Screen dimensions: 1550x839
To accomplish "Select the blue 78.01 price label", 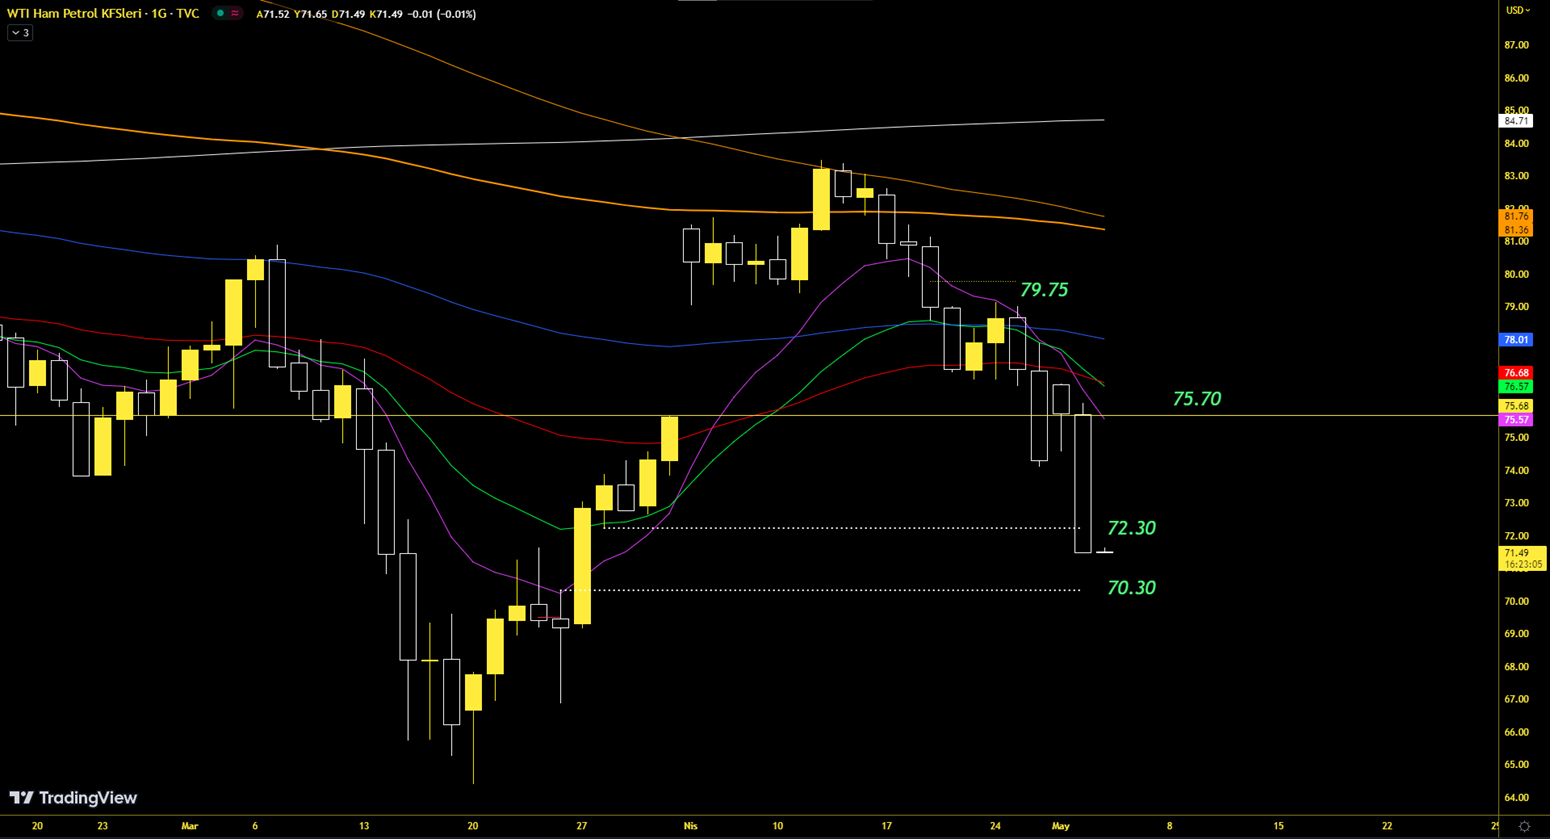I will [1516, 340].
